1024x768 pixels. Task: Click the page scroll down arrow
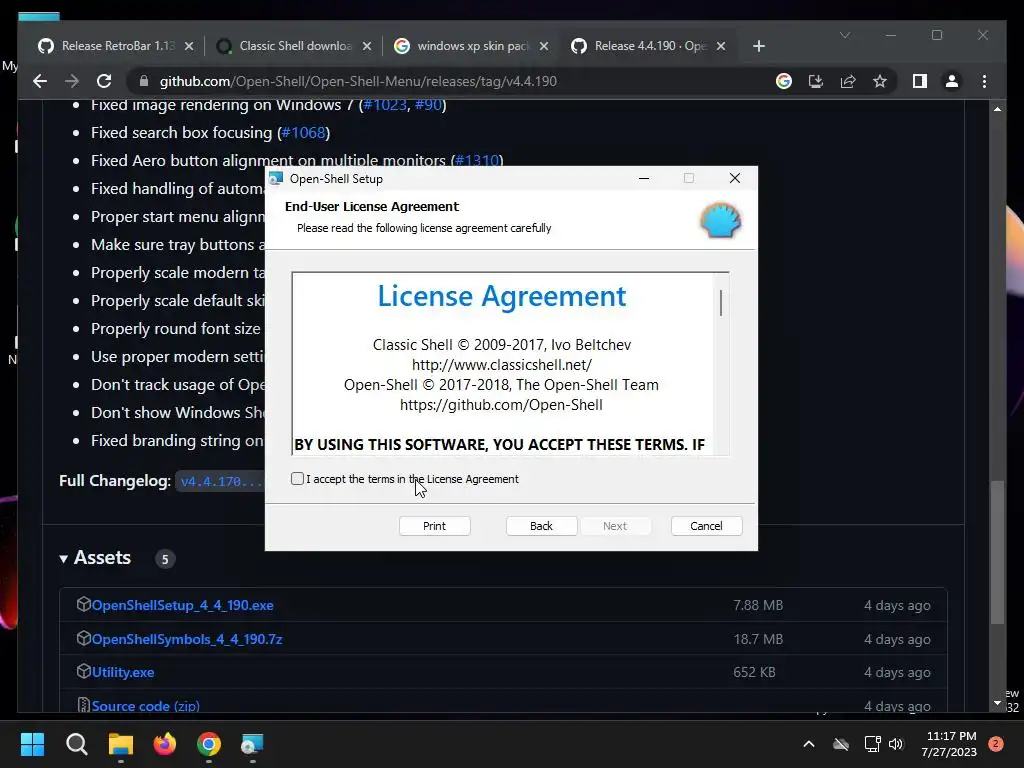[x=997, y=703]
